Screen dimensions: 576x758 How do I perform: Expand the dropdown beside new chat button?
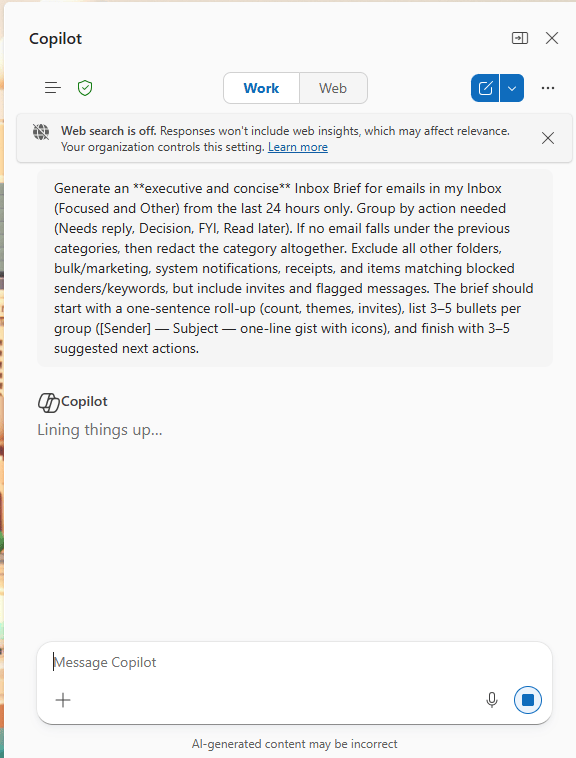pyautogui.click(x=512, y=88)
